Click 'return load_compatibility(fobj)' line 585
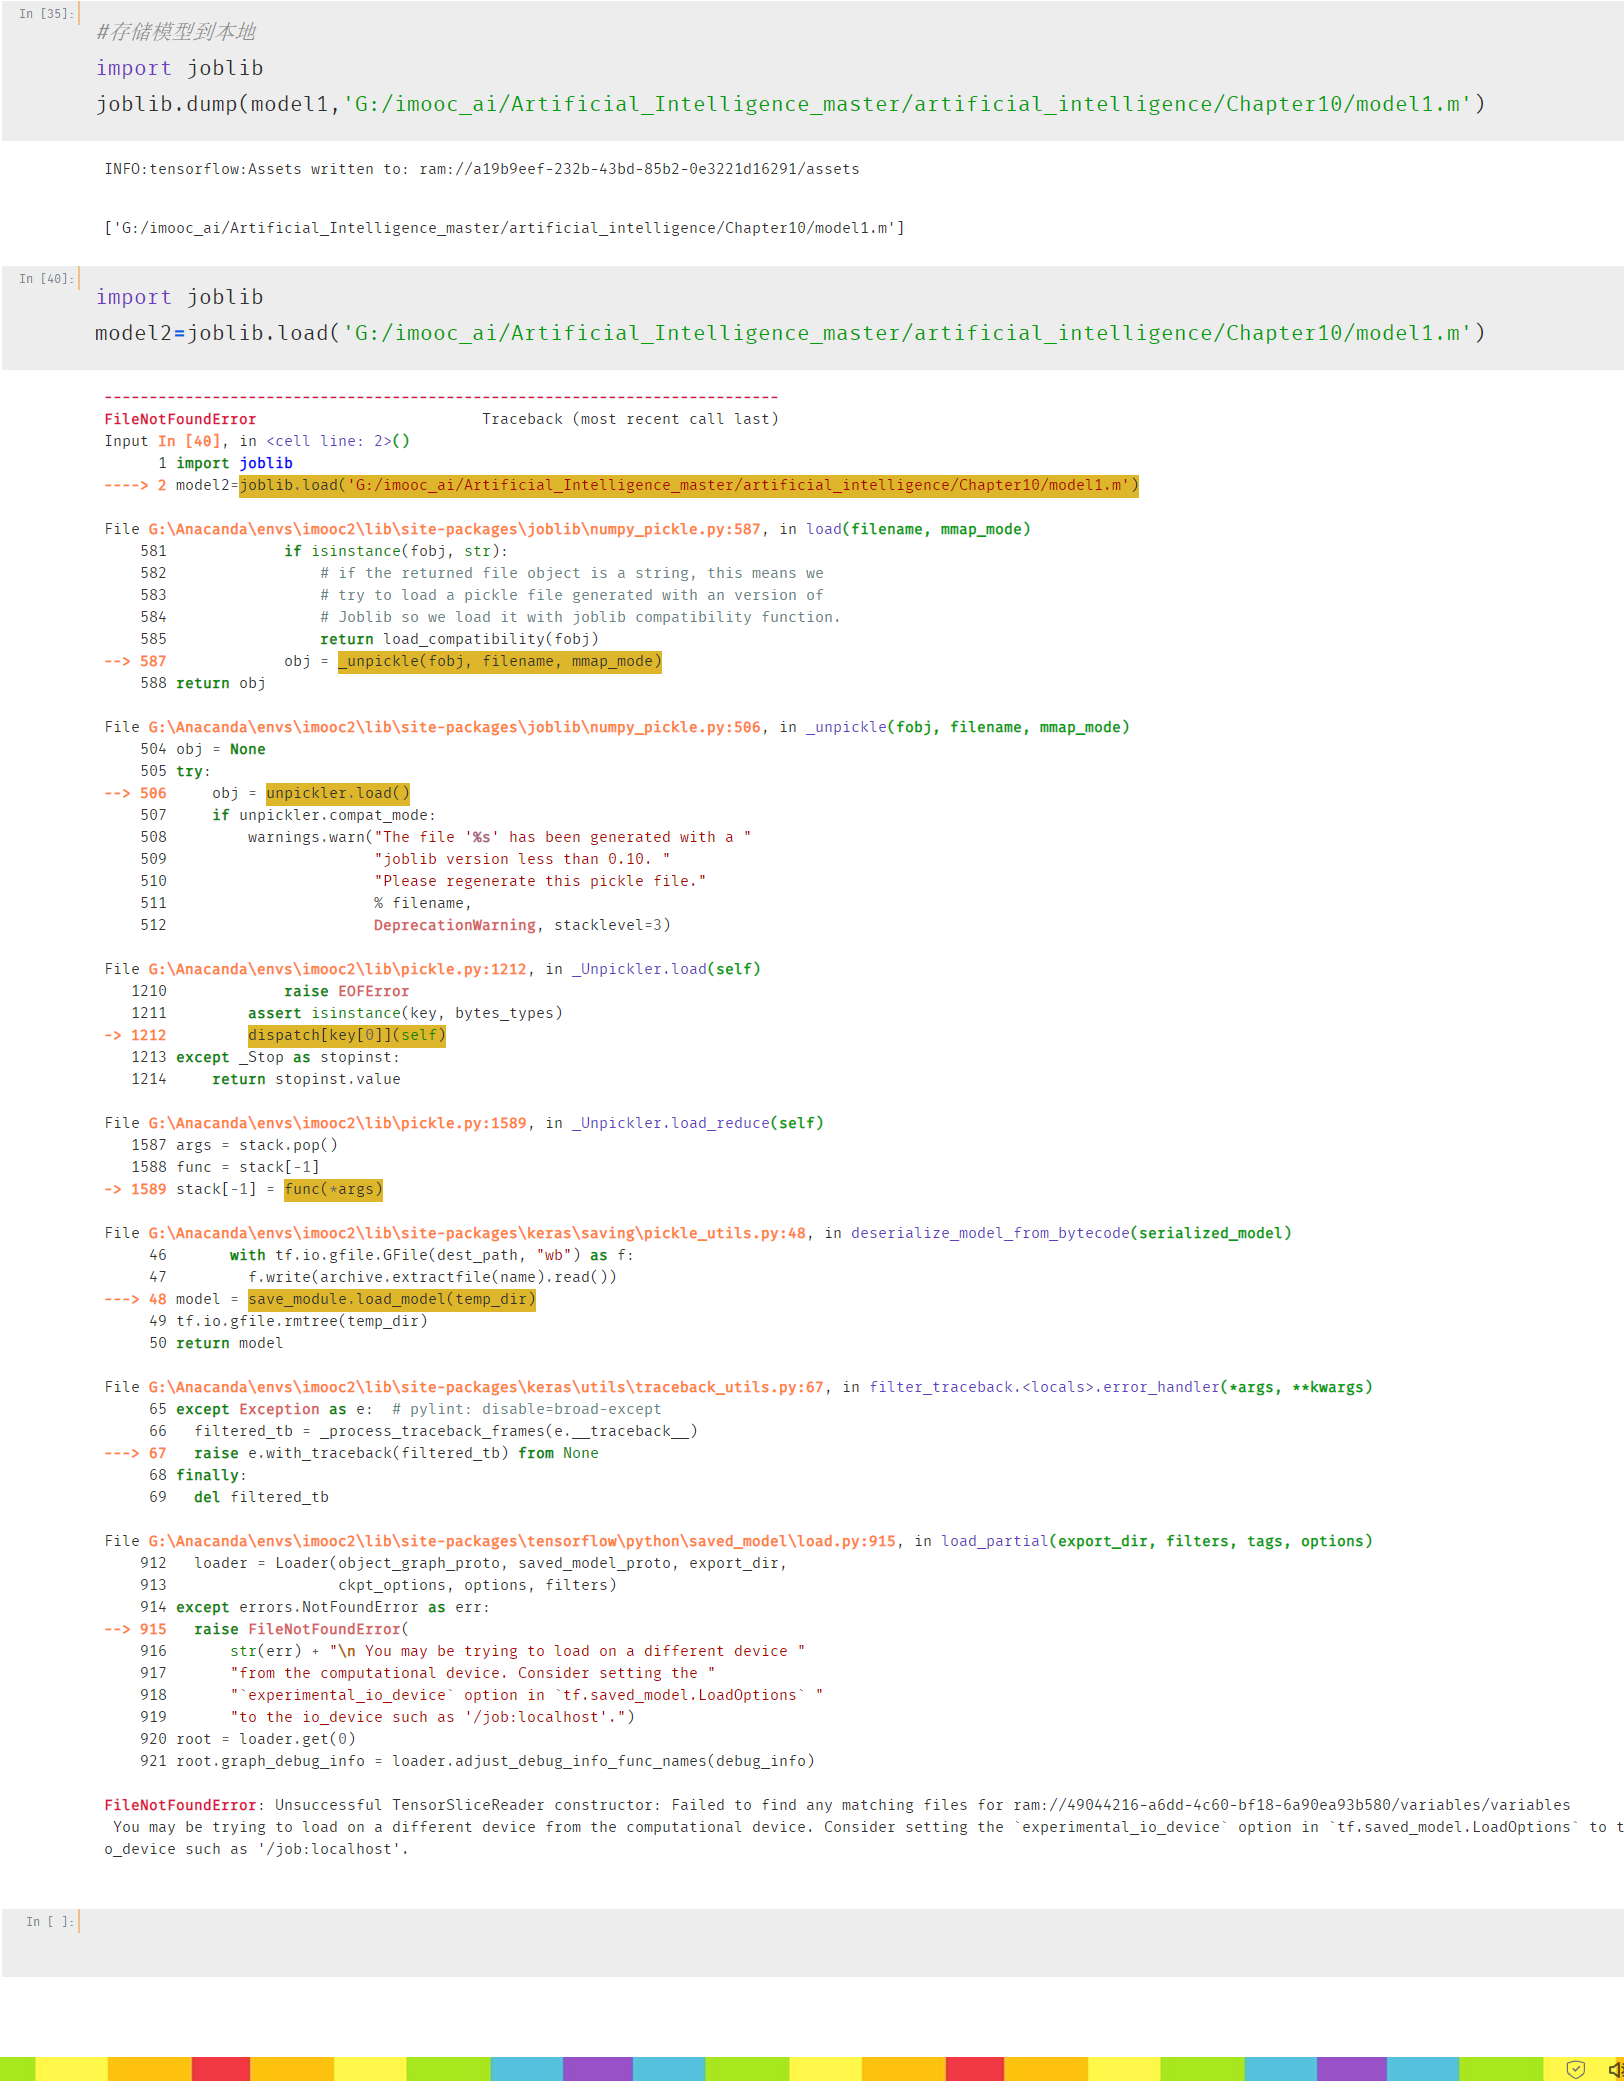This screenshot has width=1624, height=2081. (x=459, y=639)
